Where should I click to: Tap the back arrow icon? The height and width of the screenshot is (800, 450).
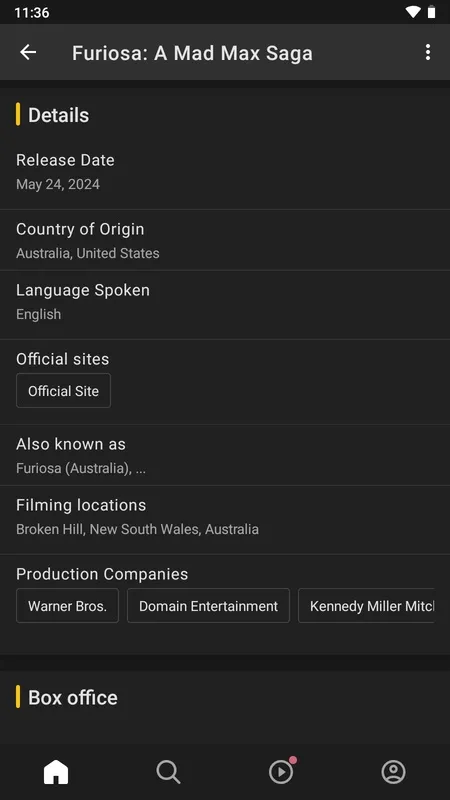pyautogui.click(x=28, y=52)
